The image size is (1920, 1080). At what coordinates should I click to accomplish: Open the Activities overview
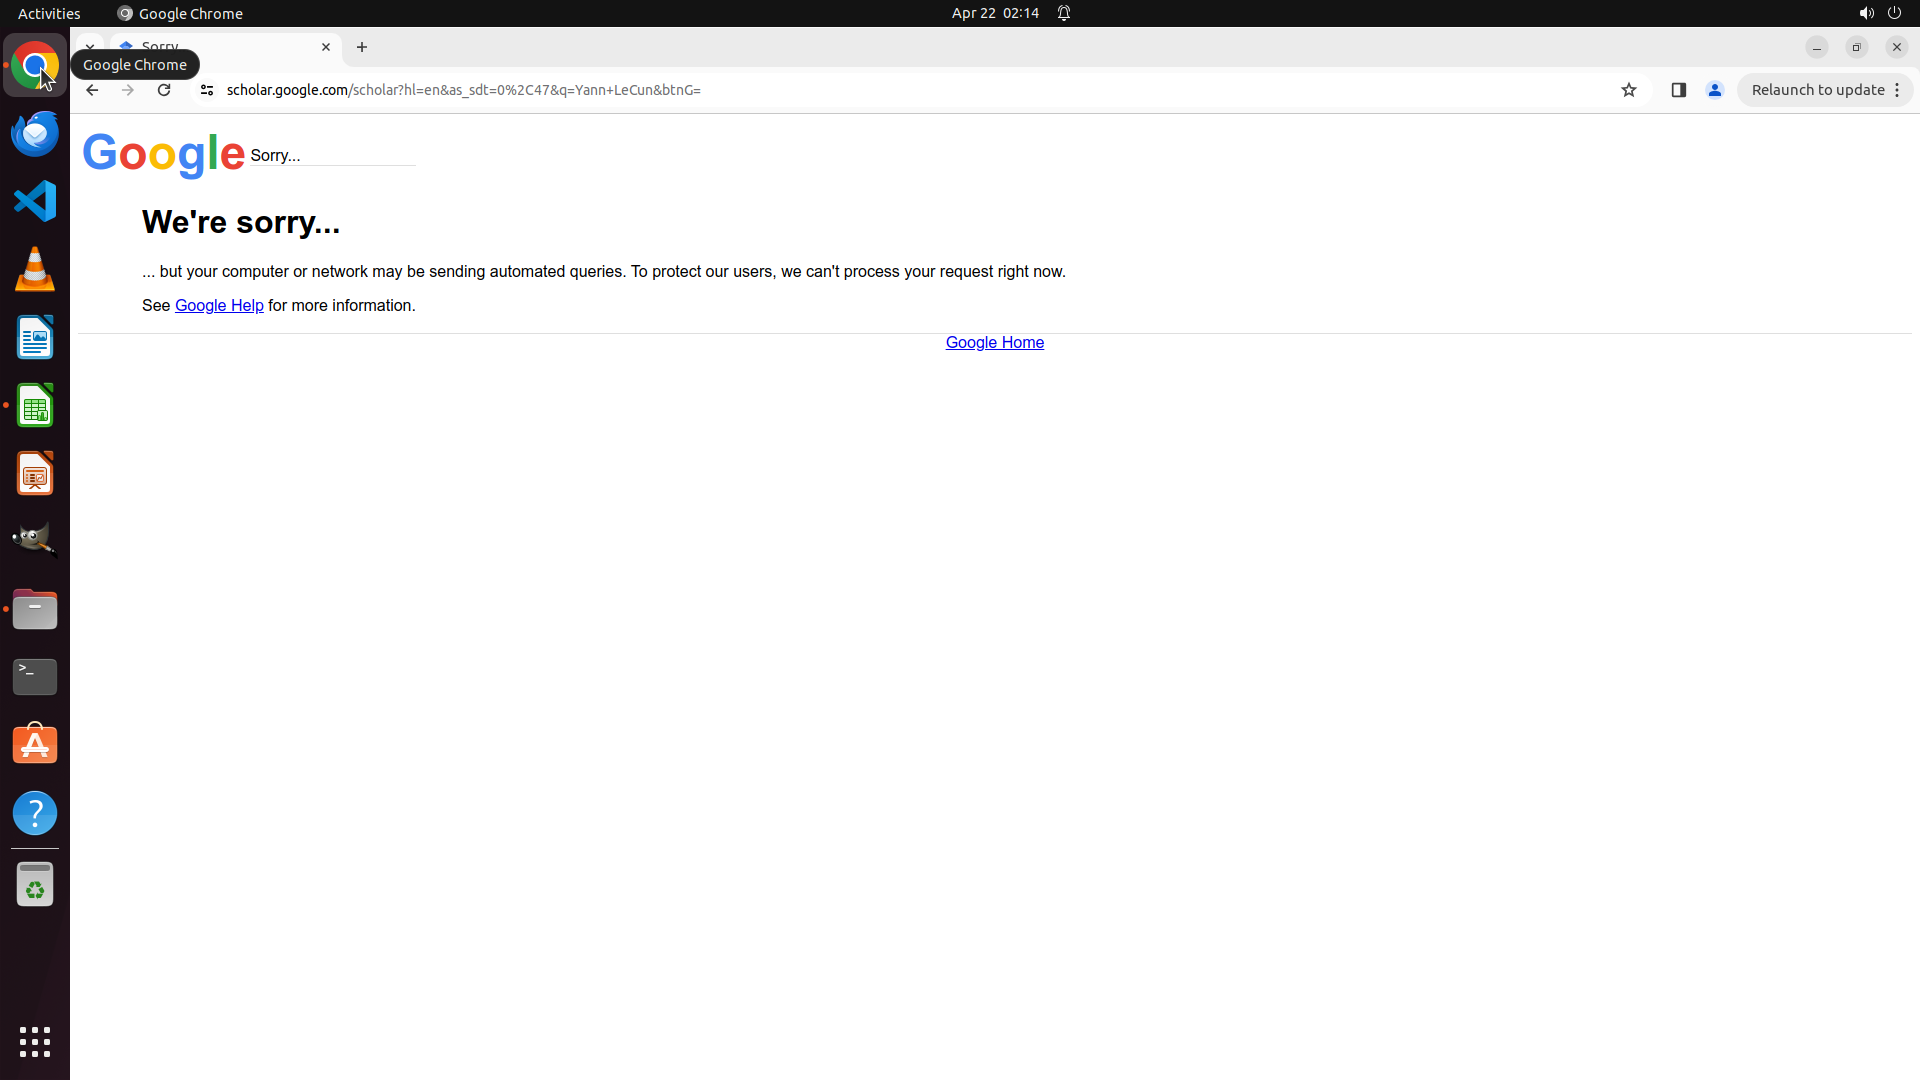click(x=49, y=13)
